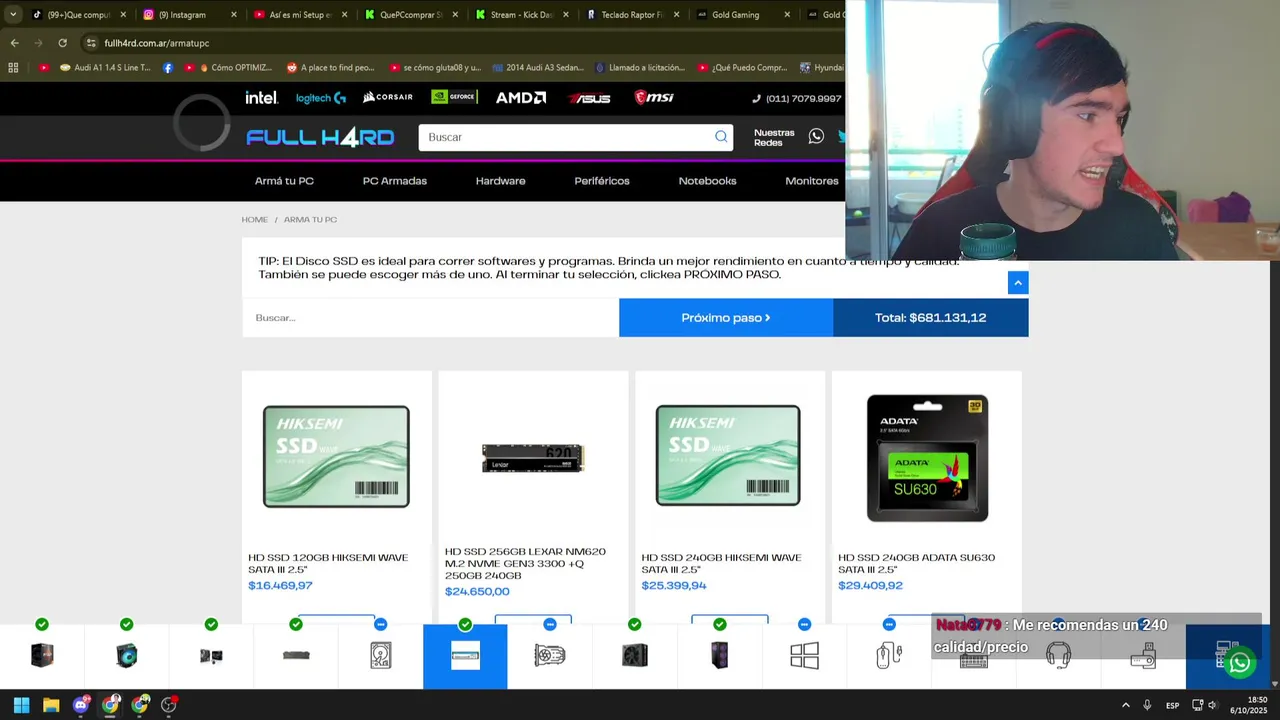Open the Monitores menu
The image size is (1280, 720).
812,181
